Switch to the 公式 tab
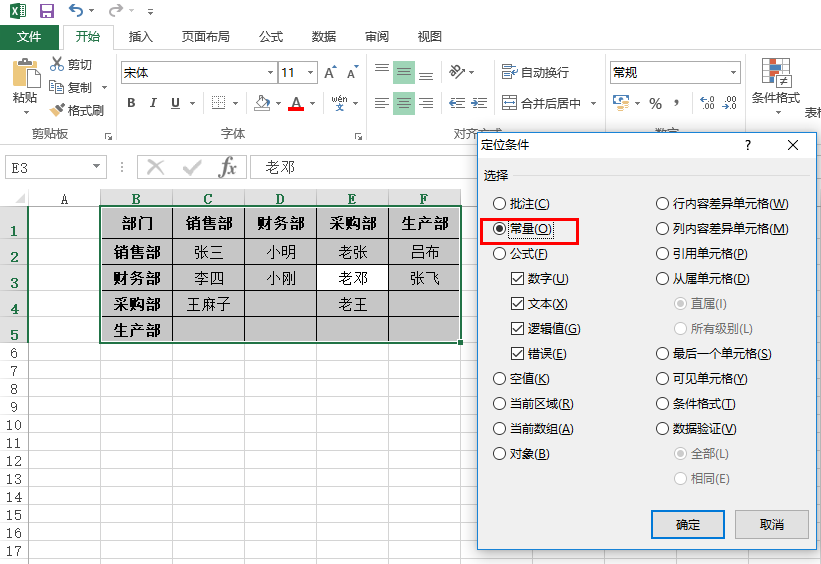 [x=271, y=37]
